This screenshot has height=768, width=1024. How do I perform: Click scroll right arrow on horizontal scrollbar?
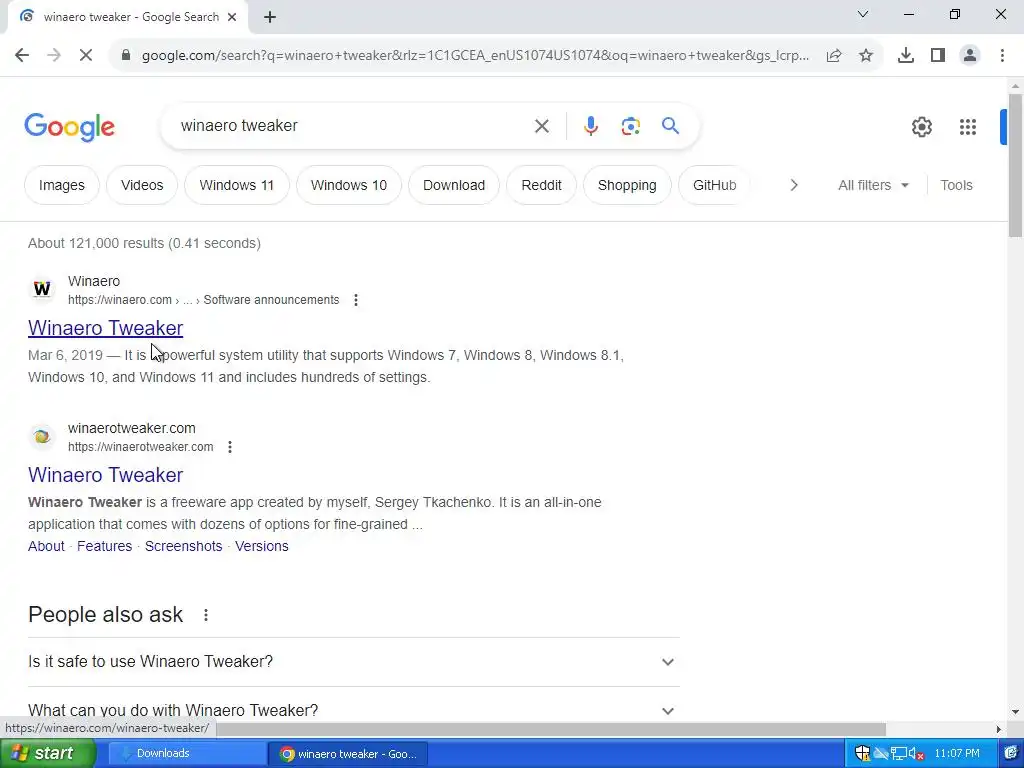(x=999, y=729)
